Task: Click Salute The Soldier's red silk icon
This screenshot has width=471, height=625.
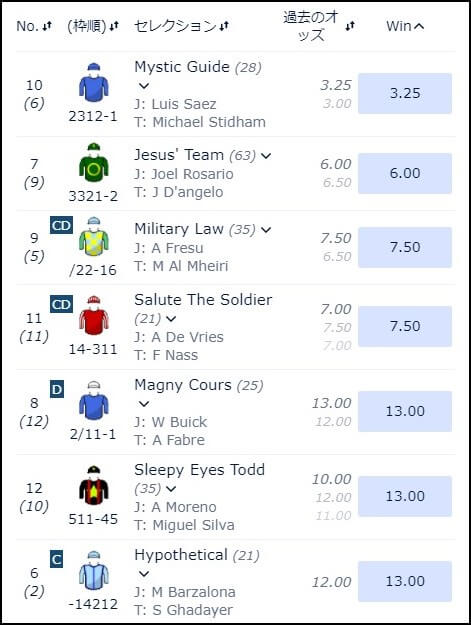Action: click(x=93, y=315)
